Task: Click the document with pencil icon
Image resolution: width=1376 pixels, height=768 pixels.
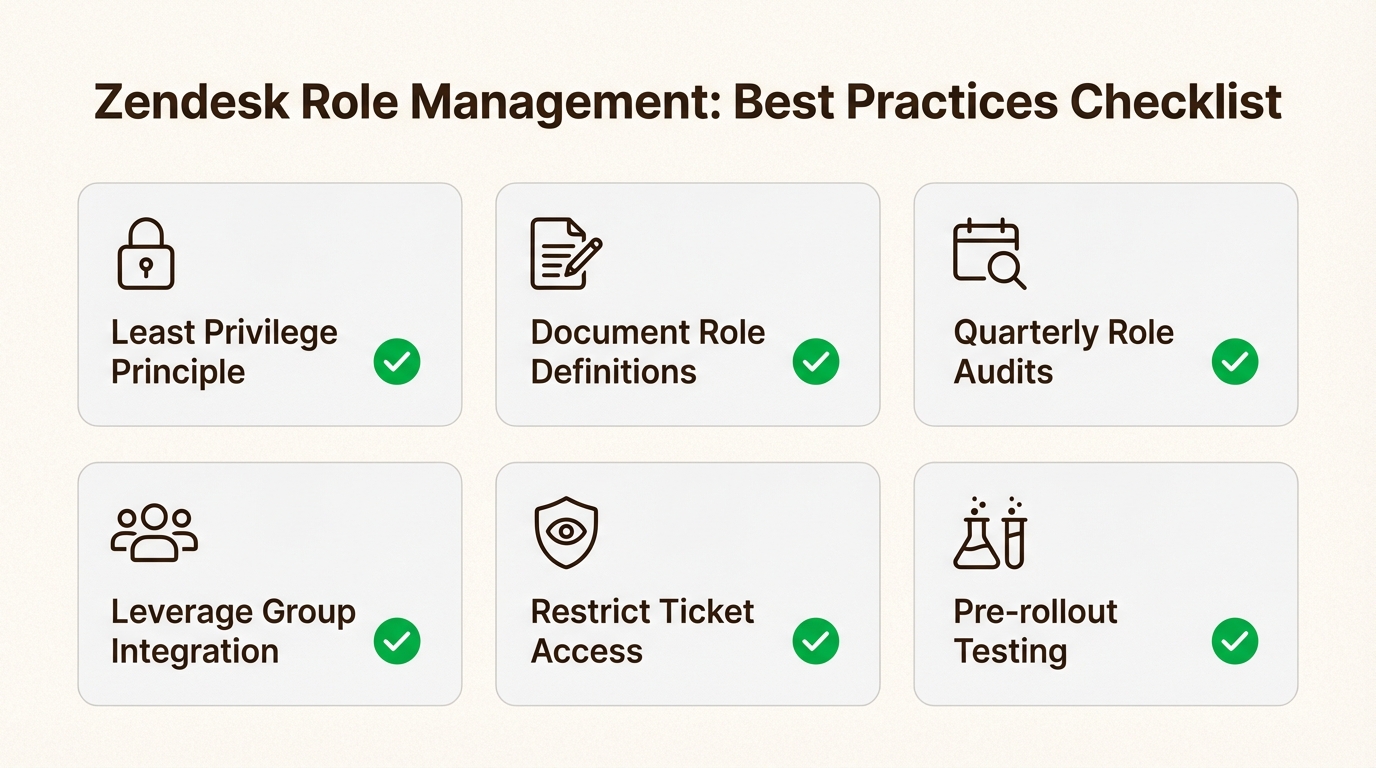Action: click(x=565, y=254)
